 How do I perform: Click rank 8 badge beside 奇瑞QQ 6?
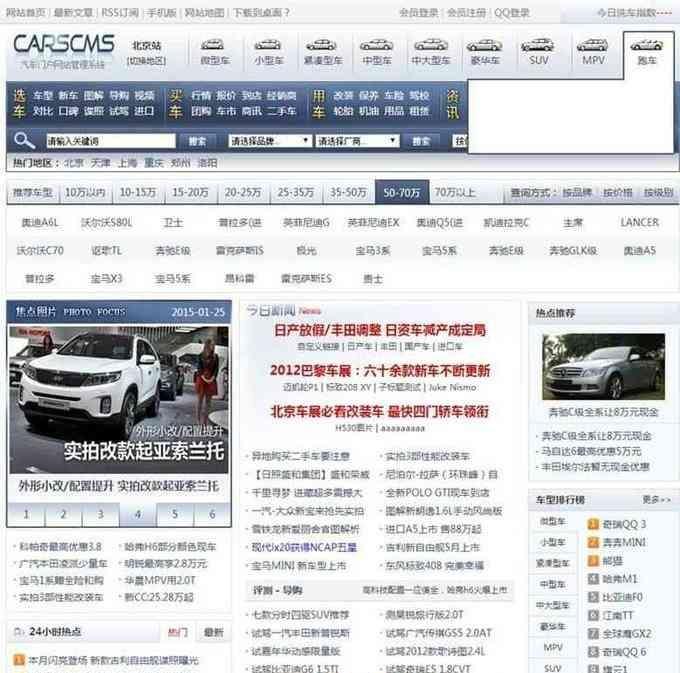(593, 652)
